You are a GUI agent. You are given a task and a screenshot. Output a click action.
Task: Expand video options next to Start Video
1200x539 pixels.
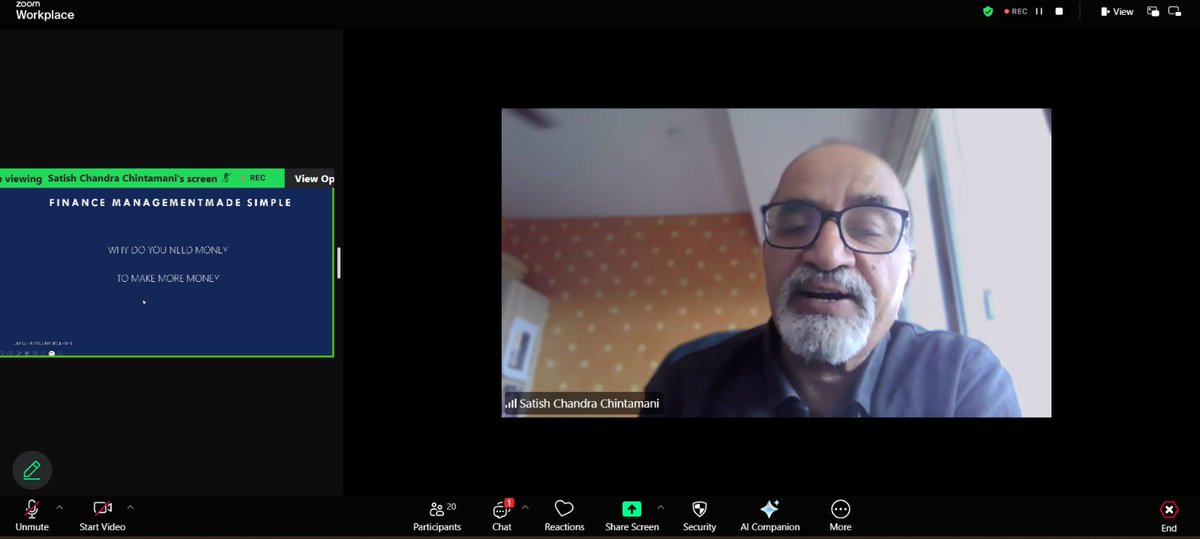click(130, 507)
